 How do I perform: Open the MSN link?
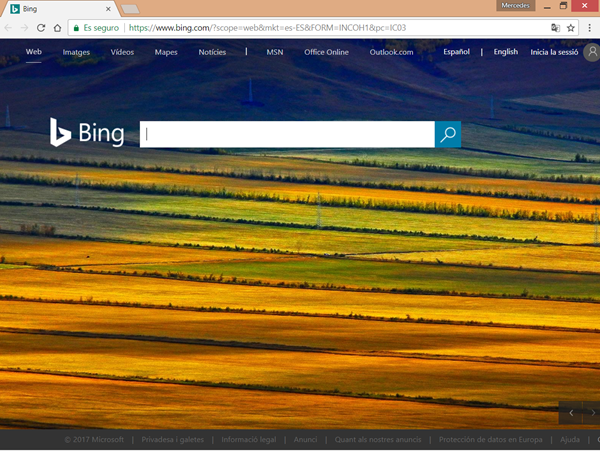pos(275,52)
